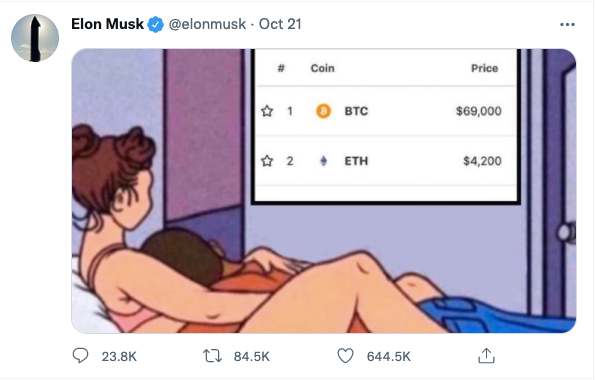This screenshot has width=595, height=380.
Task: Click the Elon Musk display name
Action: click(x=107, y=24)
